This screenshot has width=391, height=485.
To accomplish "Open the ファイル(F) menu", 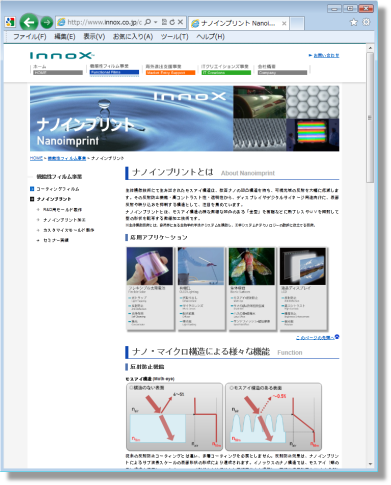I will pos(30,37).
